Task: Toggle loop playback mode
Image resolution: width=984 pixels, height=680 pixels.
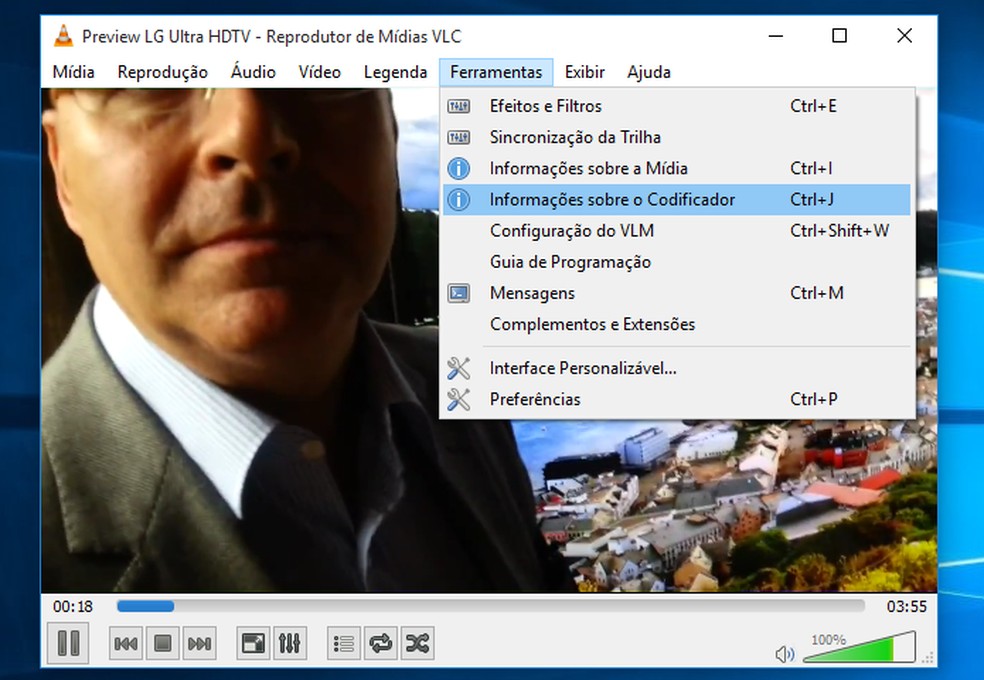Action: [x=380, y=643]
